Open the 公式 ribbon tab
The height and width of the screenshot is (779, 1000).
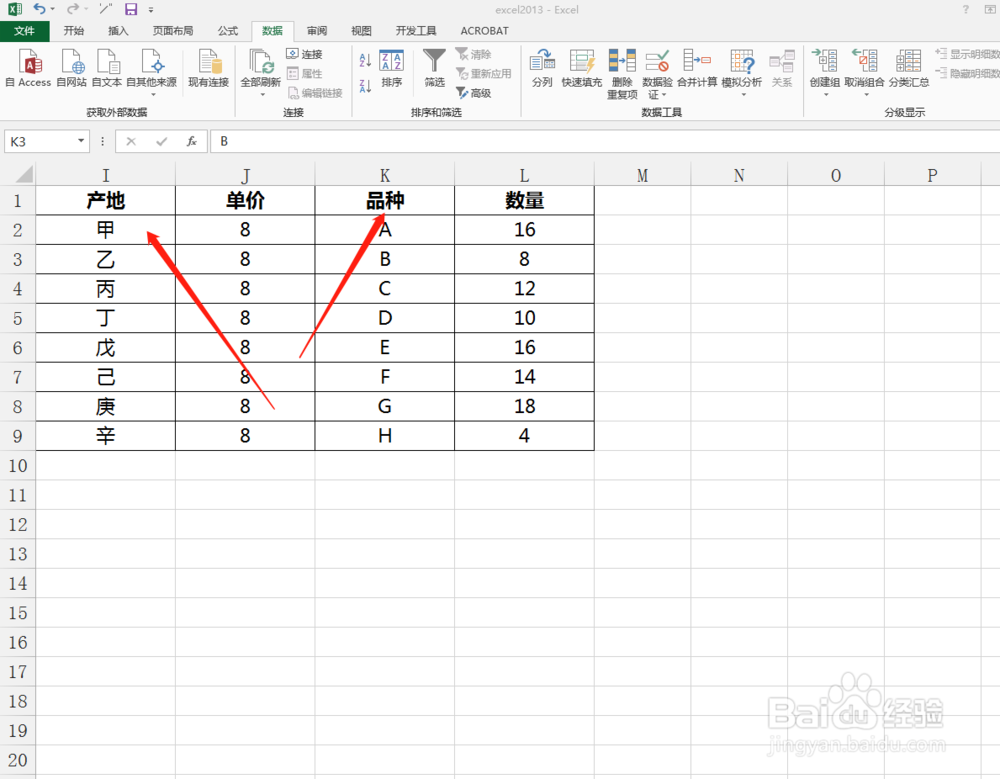(226, 30)
